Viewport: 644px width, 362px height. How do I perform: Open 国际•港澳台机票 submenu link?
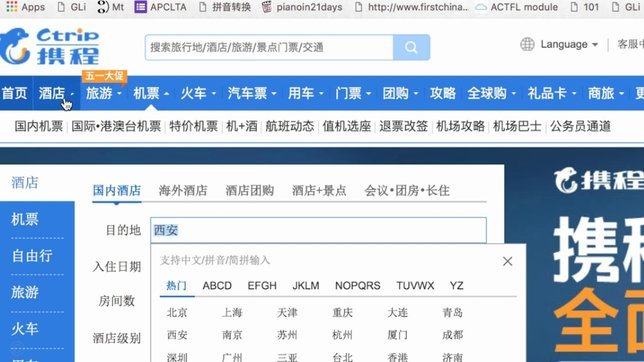coord(116,126)
